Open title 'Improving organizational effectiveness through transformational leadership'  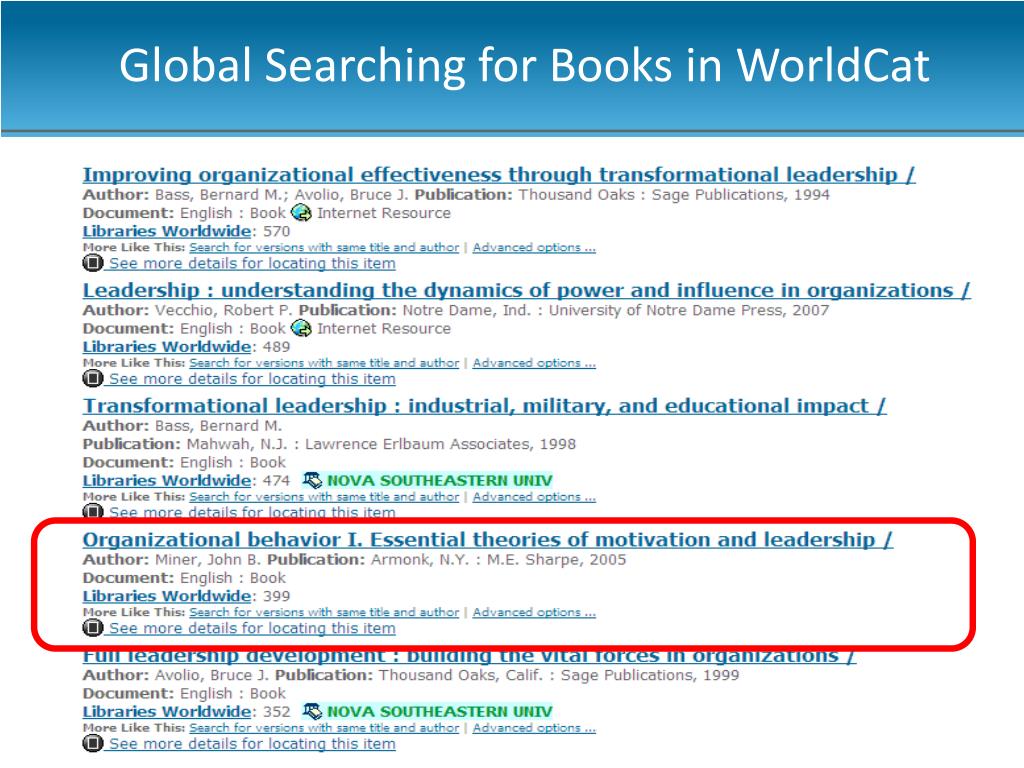pyautogui.click(x=499, y=175)
